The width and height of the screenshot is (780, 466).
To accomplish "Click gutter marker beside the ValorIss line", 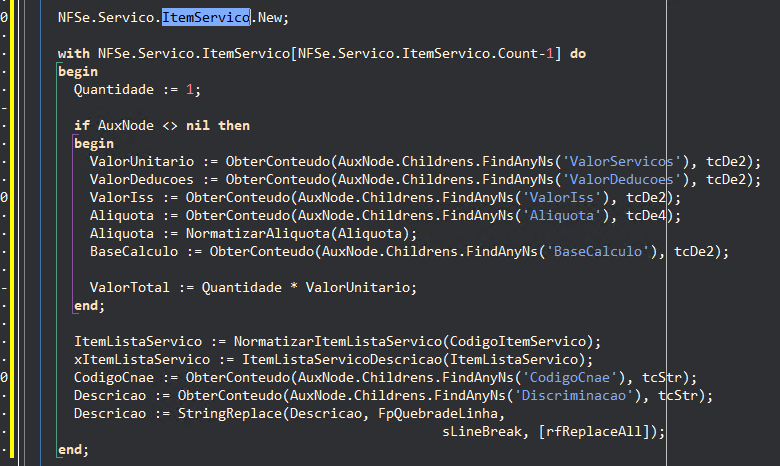I will pyautogui.click(x=4, y=197).
